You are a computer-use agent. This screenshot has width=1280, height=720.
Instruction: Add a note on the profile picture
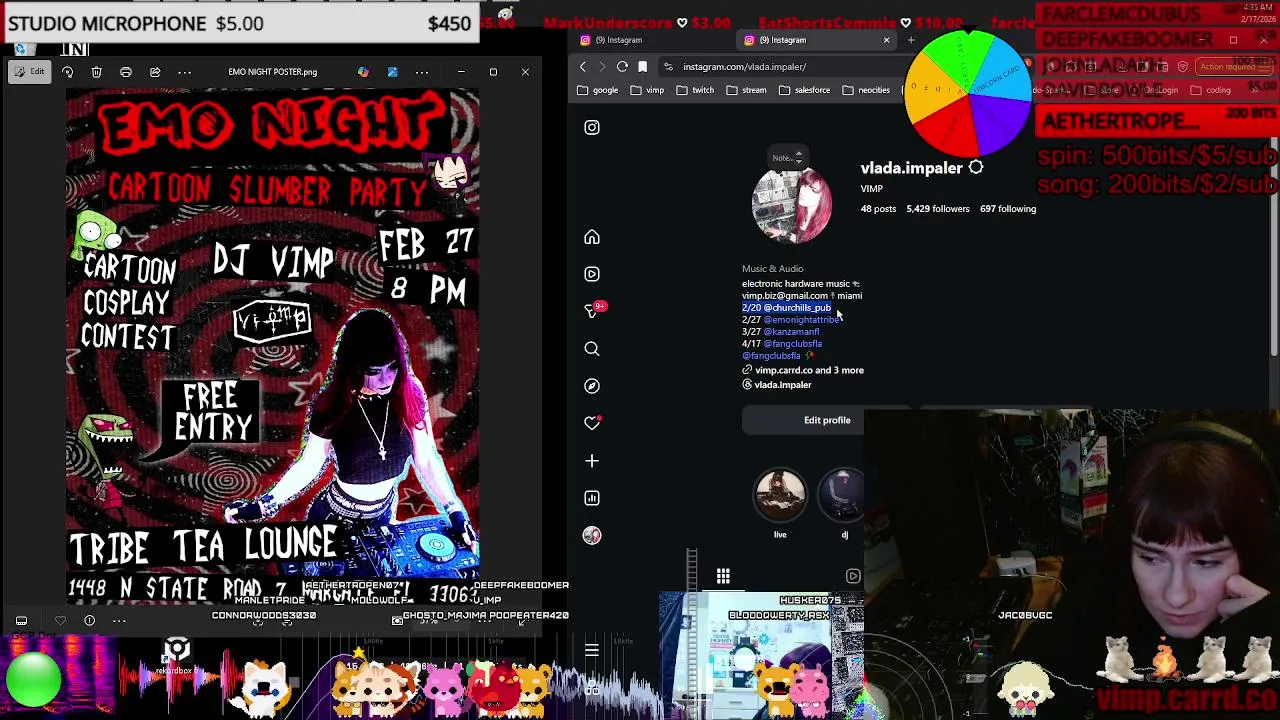[x=786, y=157]
